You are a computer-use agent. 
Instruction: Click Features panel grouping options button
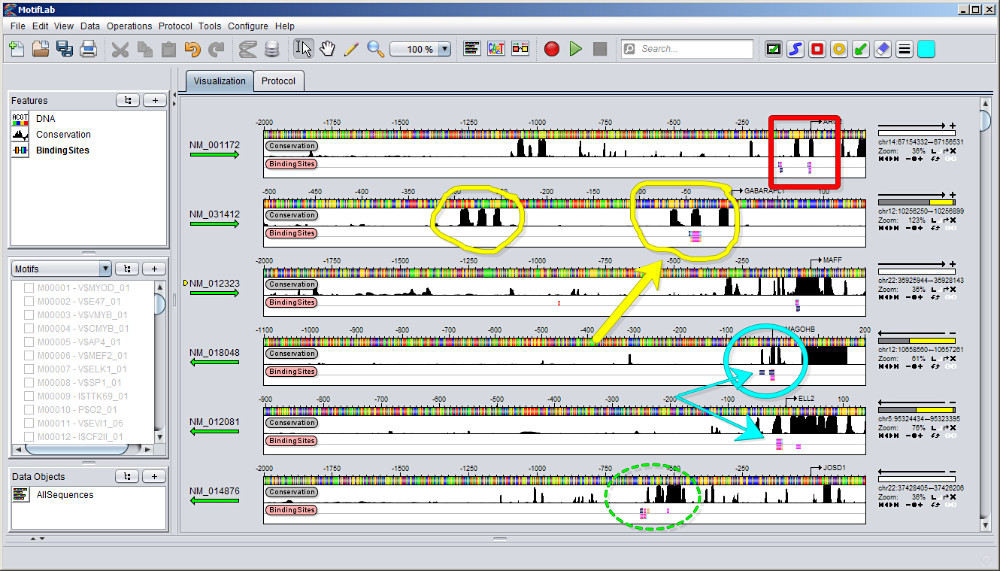point(128,100)
